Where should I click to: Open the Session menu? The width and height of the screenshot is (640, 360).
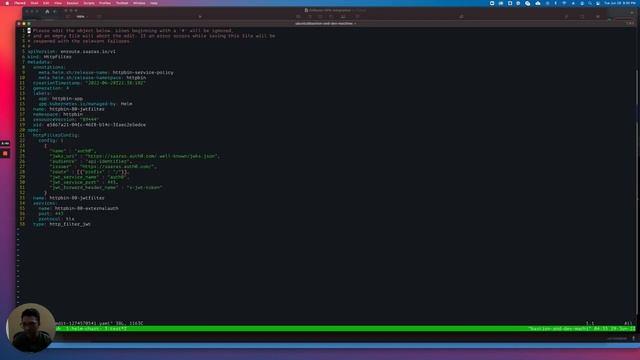[x=72, y=3]
